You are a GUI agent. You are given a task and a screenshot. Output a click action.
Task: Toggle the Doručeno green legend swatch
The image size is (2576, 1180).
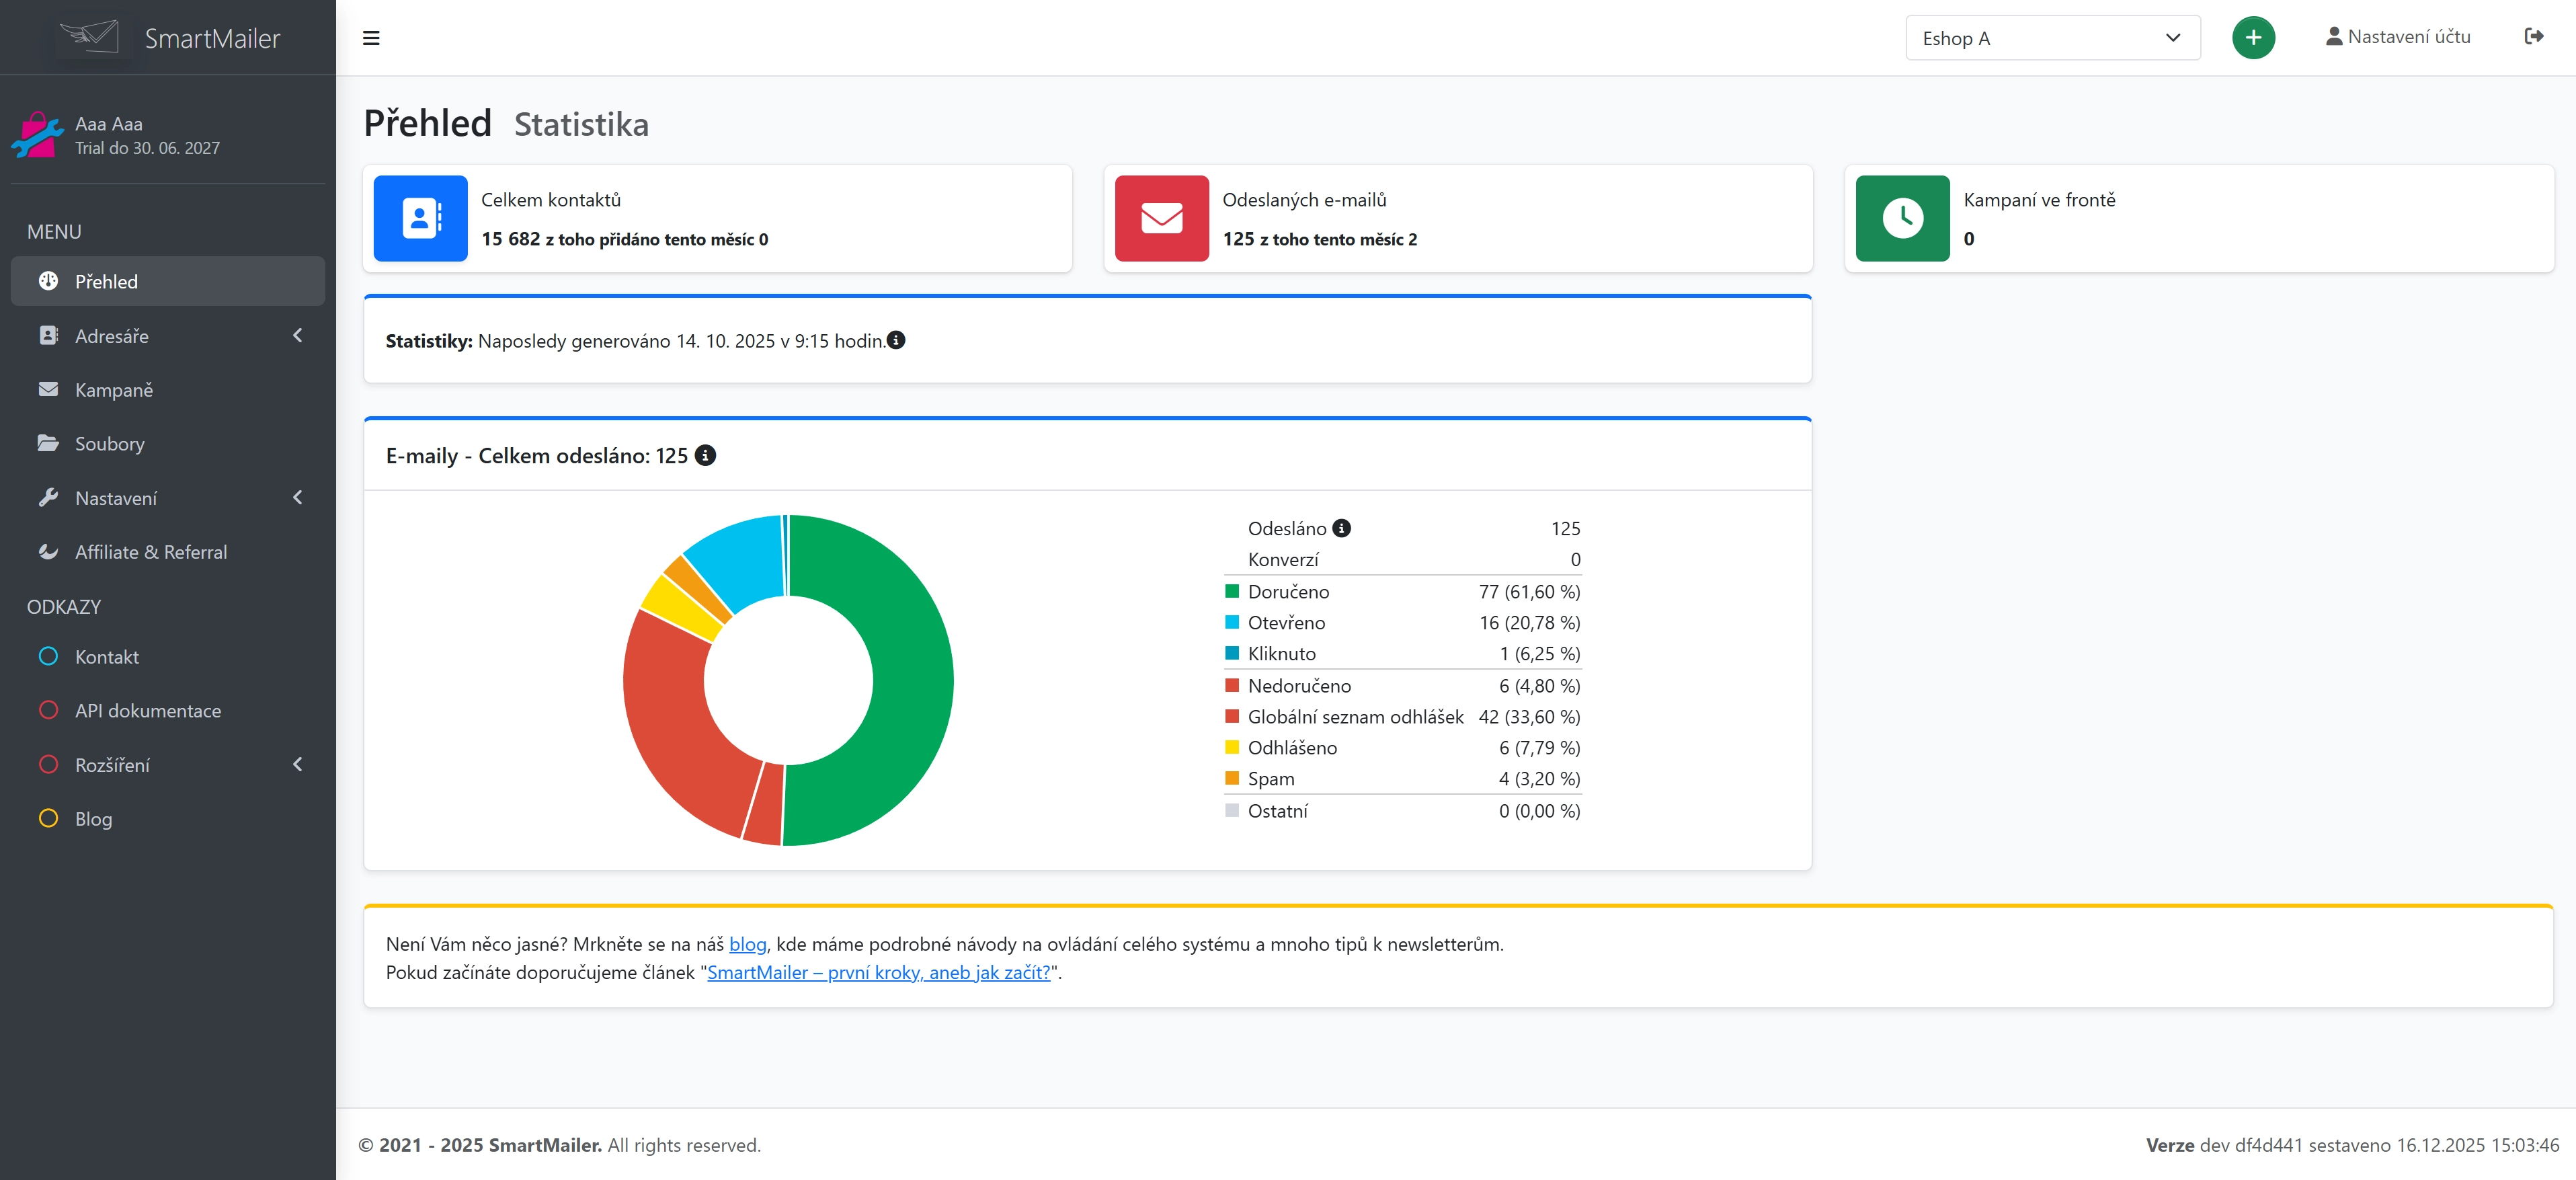coord(1232,591)
